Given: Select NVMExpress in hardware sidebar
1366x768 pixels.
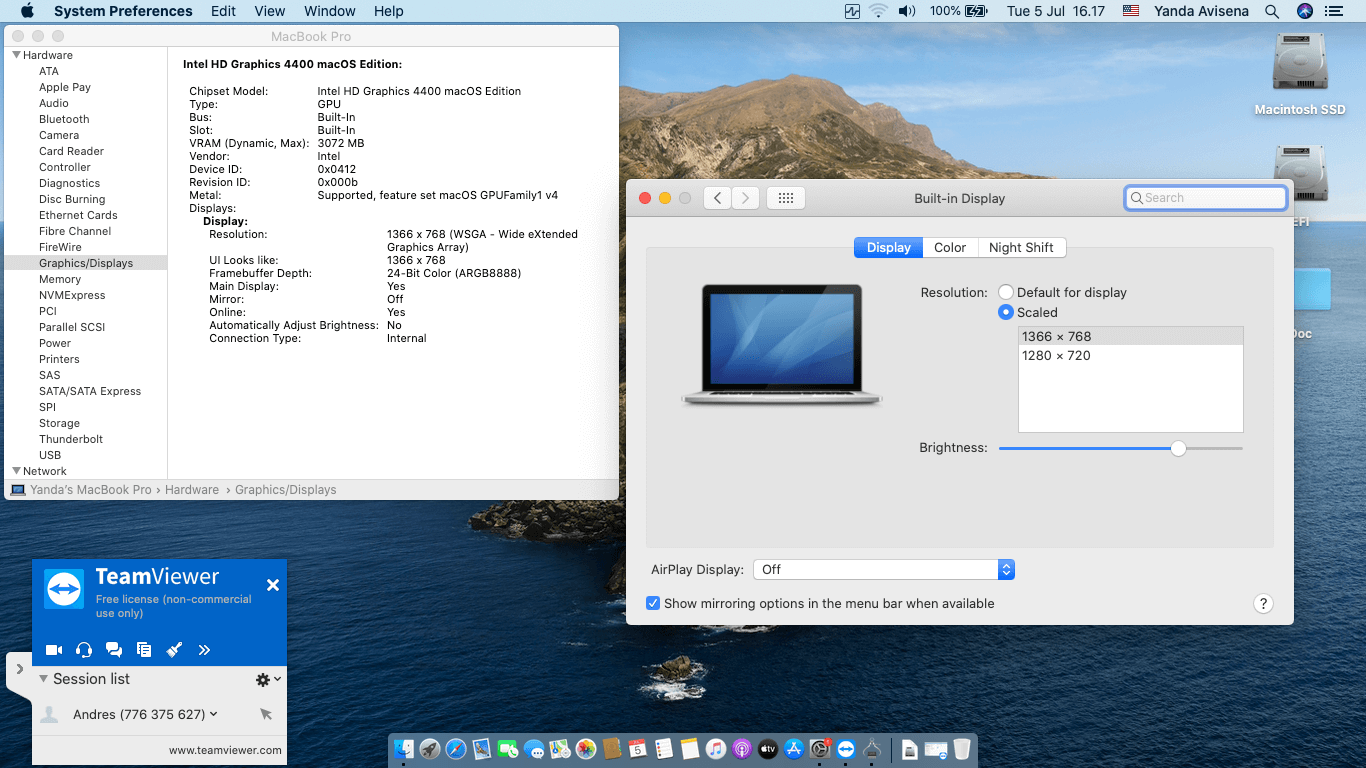Looking at the screenshot, I should point(72,295).
